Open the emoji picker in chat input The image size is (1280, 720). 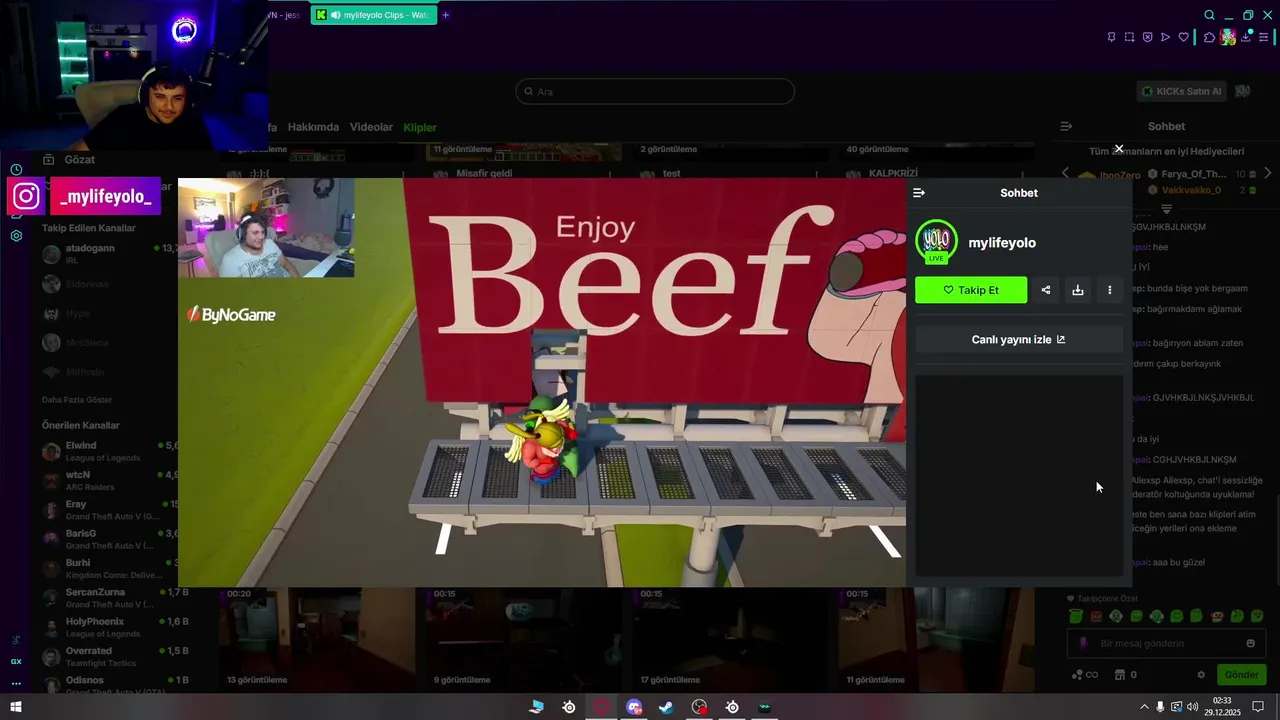tap(1250, 643)
